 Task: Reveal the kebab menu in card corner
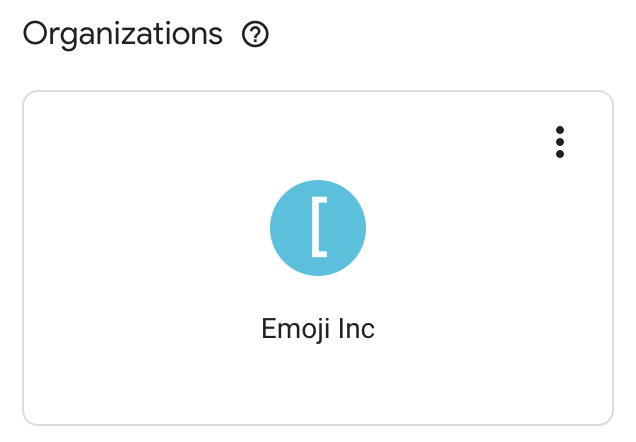click(560, 142)
